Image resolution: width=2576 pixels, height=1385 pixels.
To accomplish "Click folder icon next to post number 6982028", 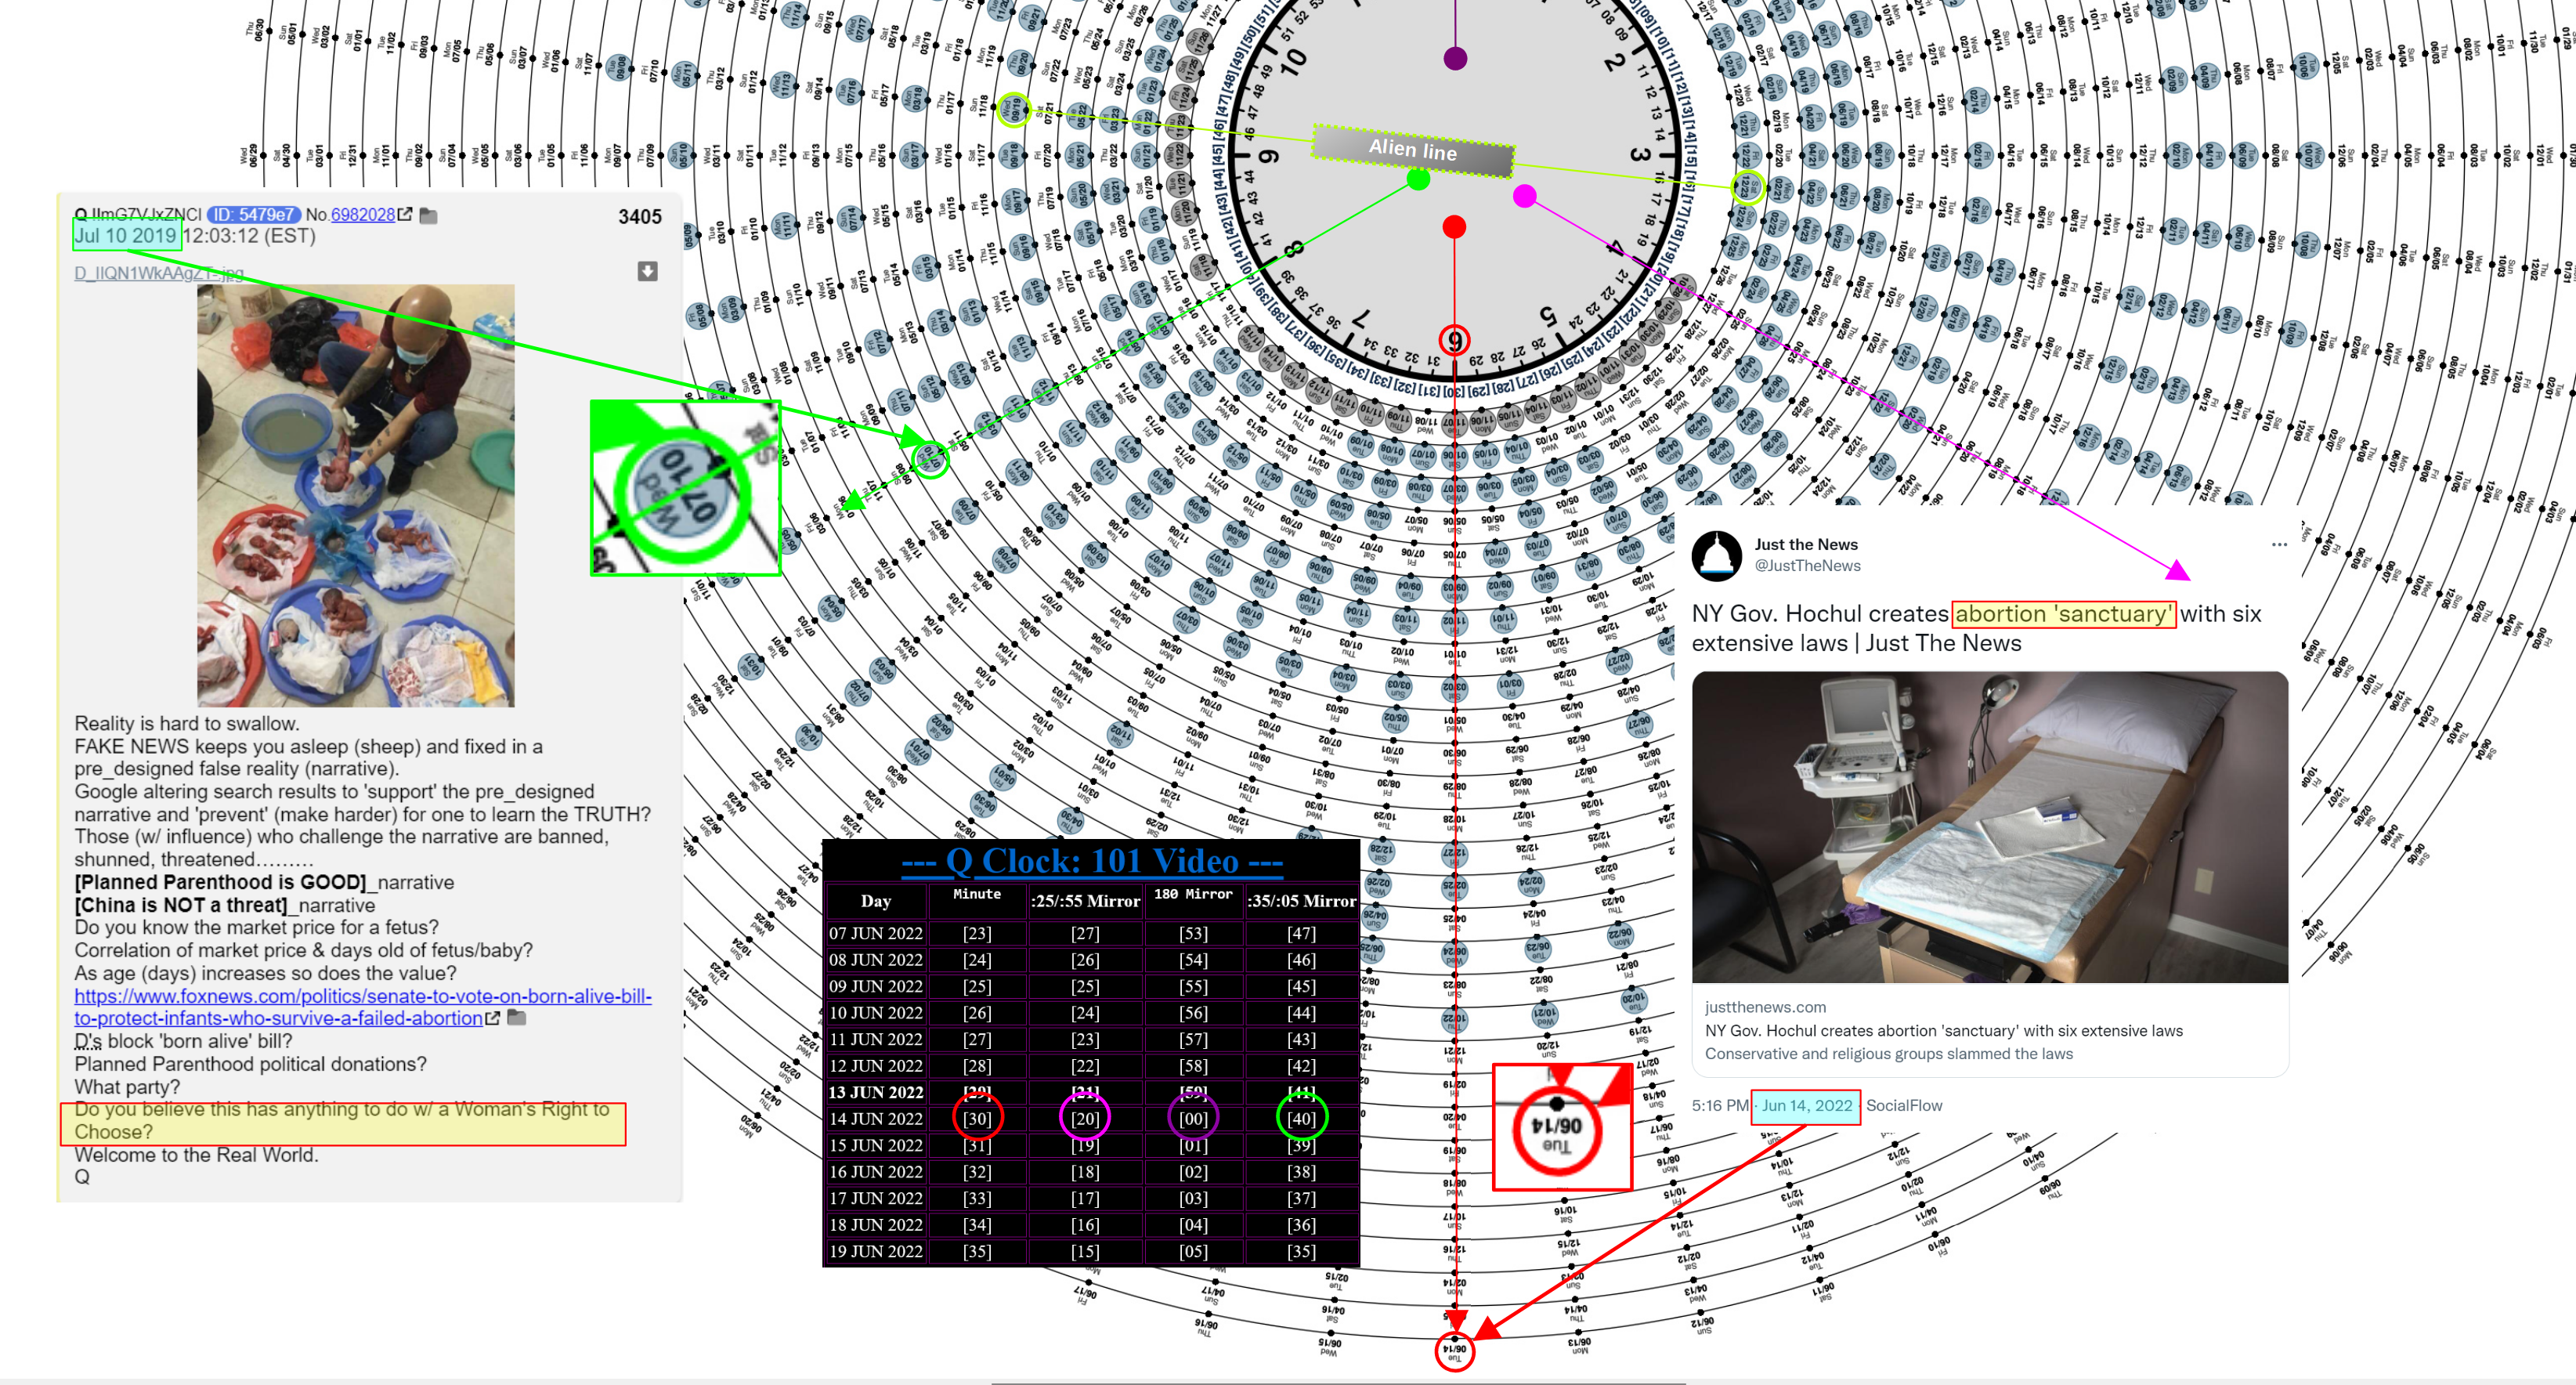I will pyautogui.click(x=428, y=215).
